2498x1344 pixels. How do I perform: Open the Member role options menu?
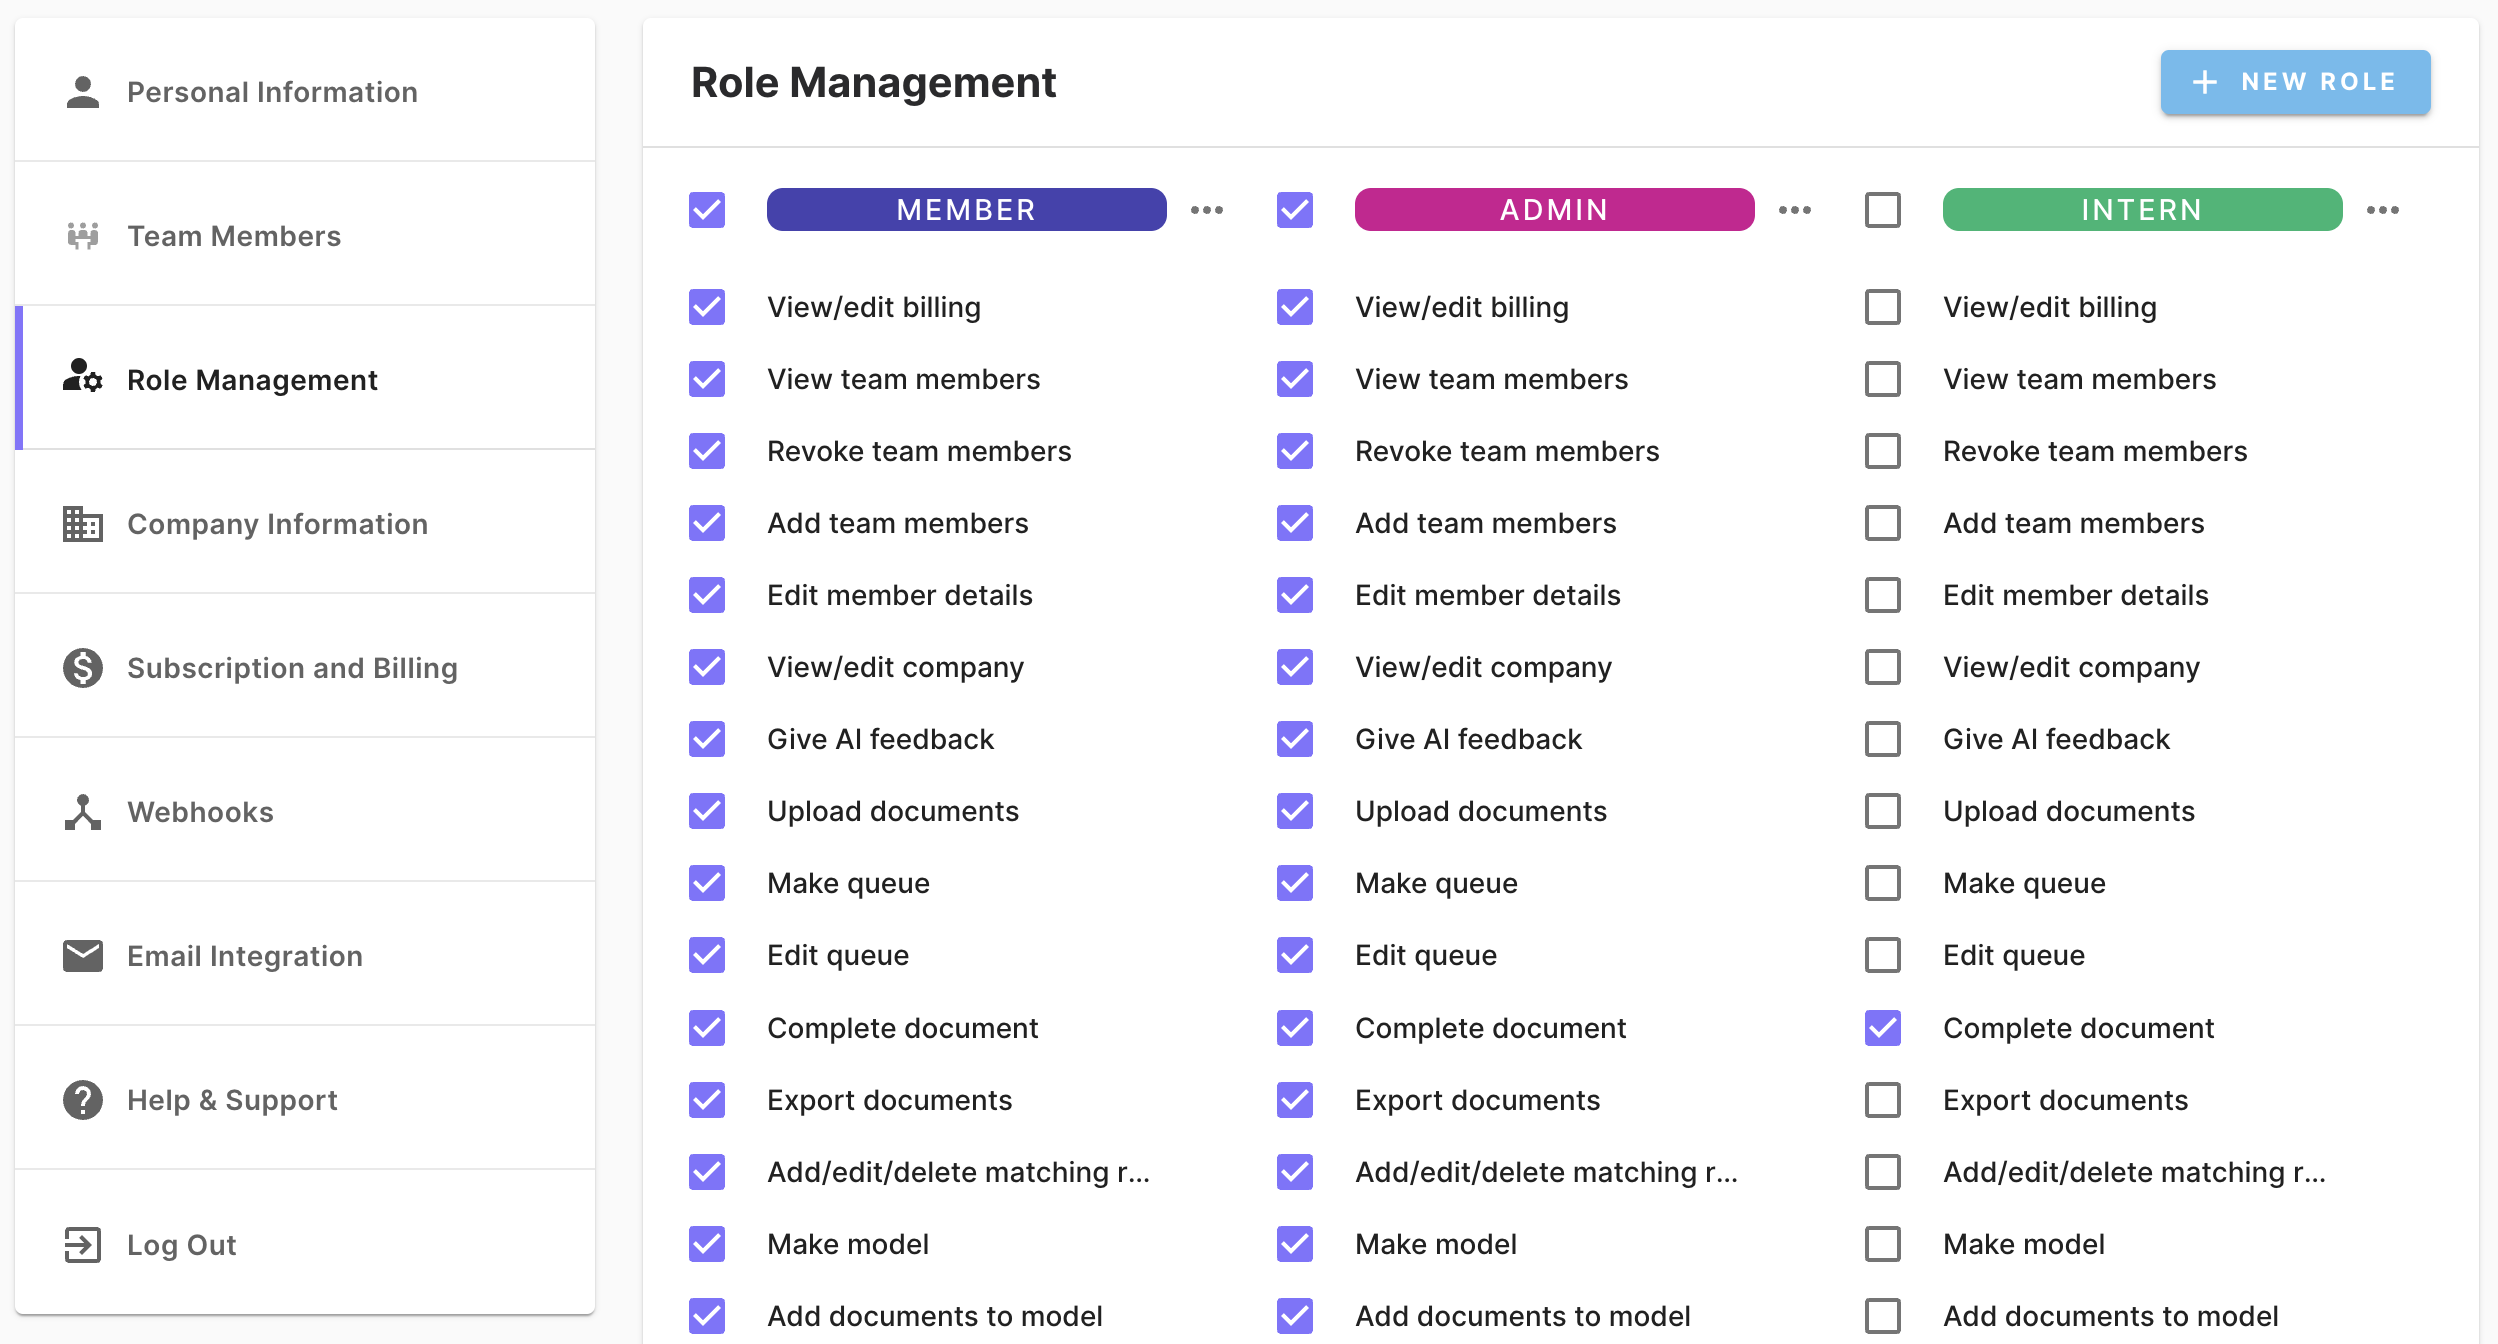pyautogui.click(x=1207, y=210)
